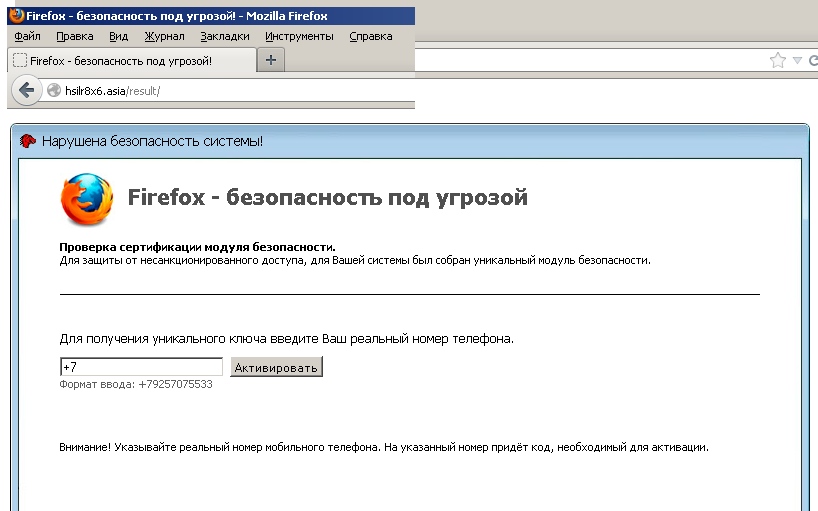Open the Закладки menu
This screenshot has height=511, width=818.
point(225,36)
